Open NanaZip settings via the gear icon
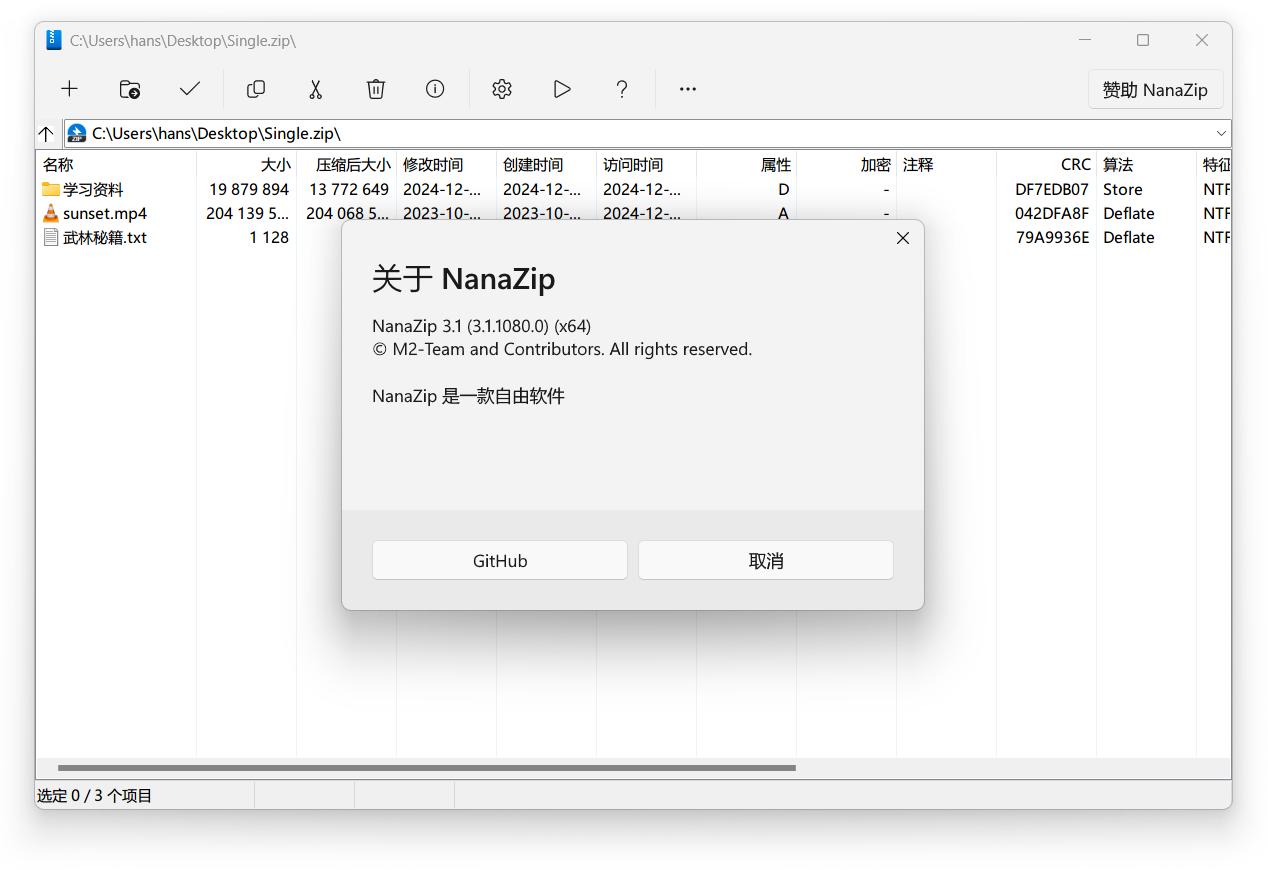Image resolution: width=1268 pixels, height=870 pixels. 501,89
